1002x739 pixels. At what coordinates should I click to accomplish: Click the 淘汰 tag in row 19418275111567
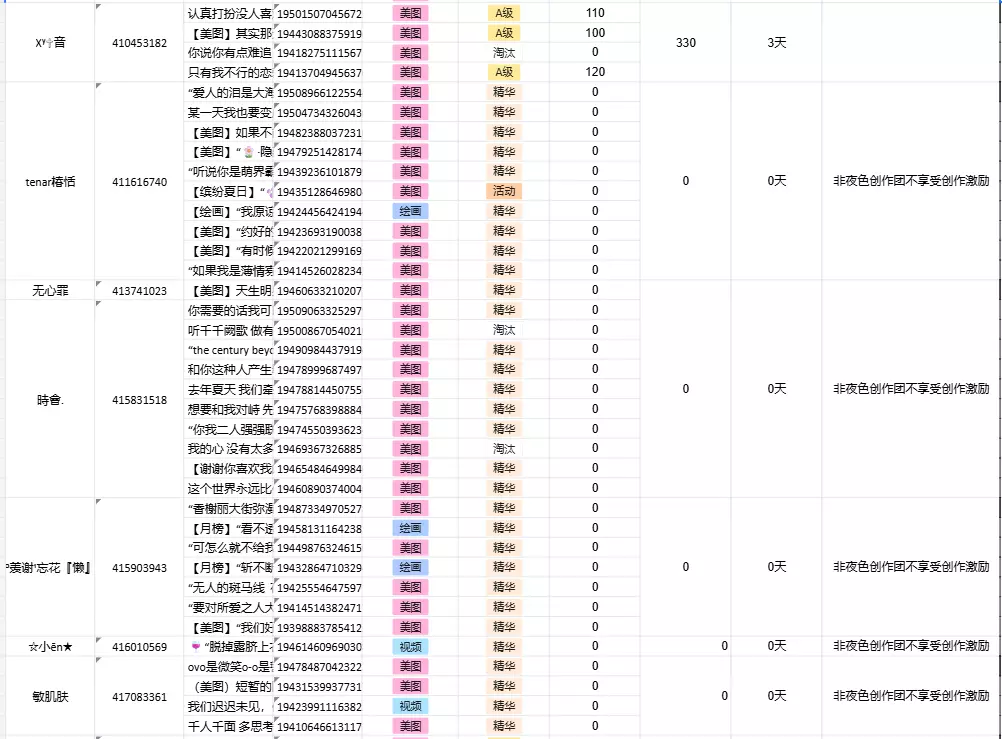[x=504, y=52]
